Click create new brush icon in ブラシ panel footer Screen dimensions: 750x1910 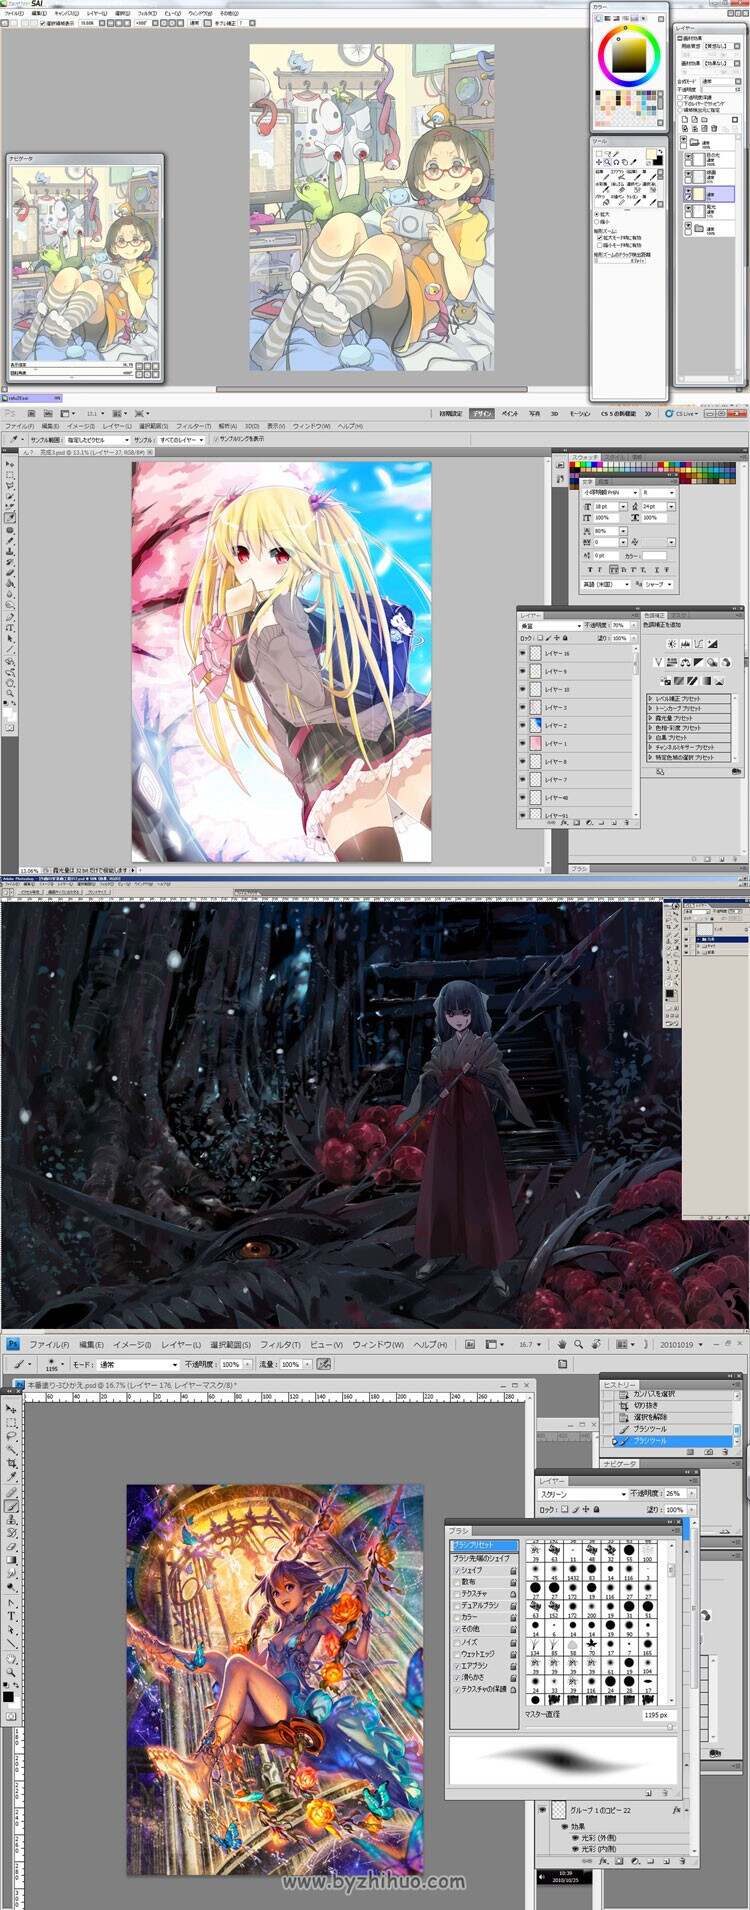coord(649,1793)
